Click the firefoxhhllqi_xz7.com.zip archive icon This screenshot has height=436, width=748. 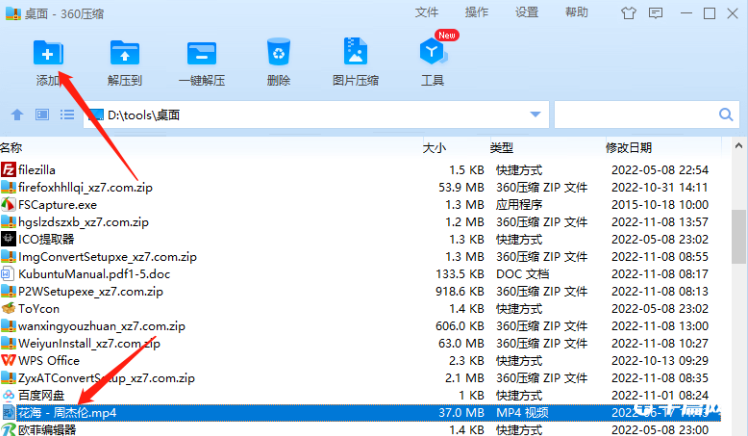coord(8,187)
